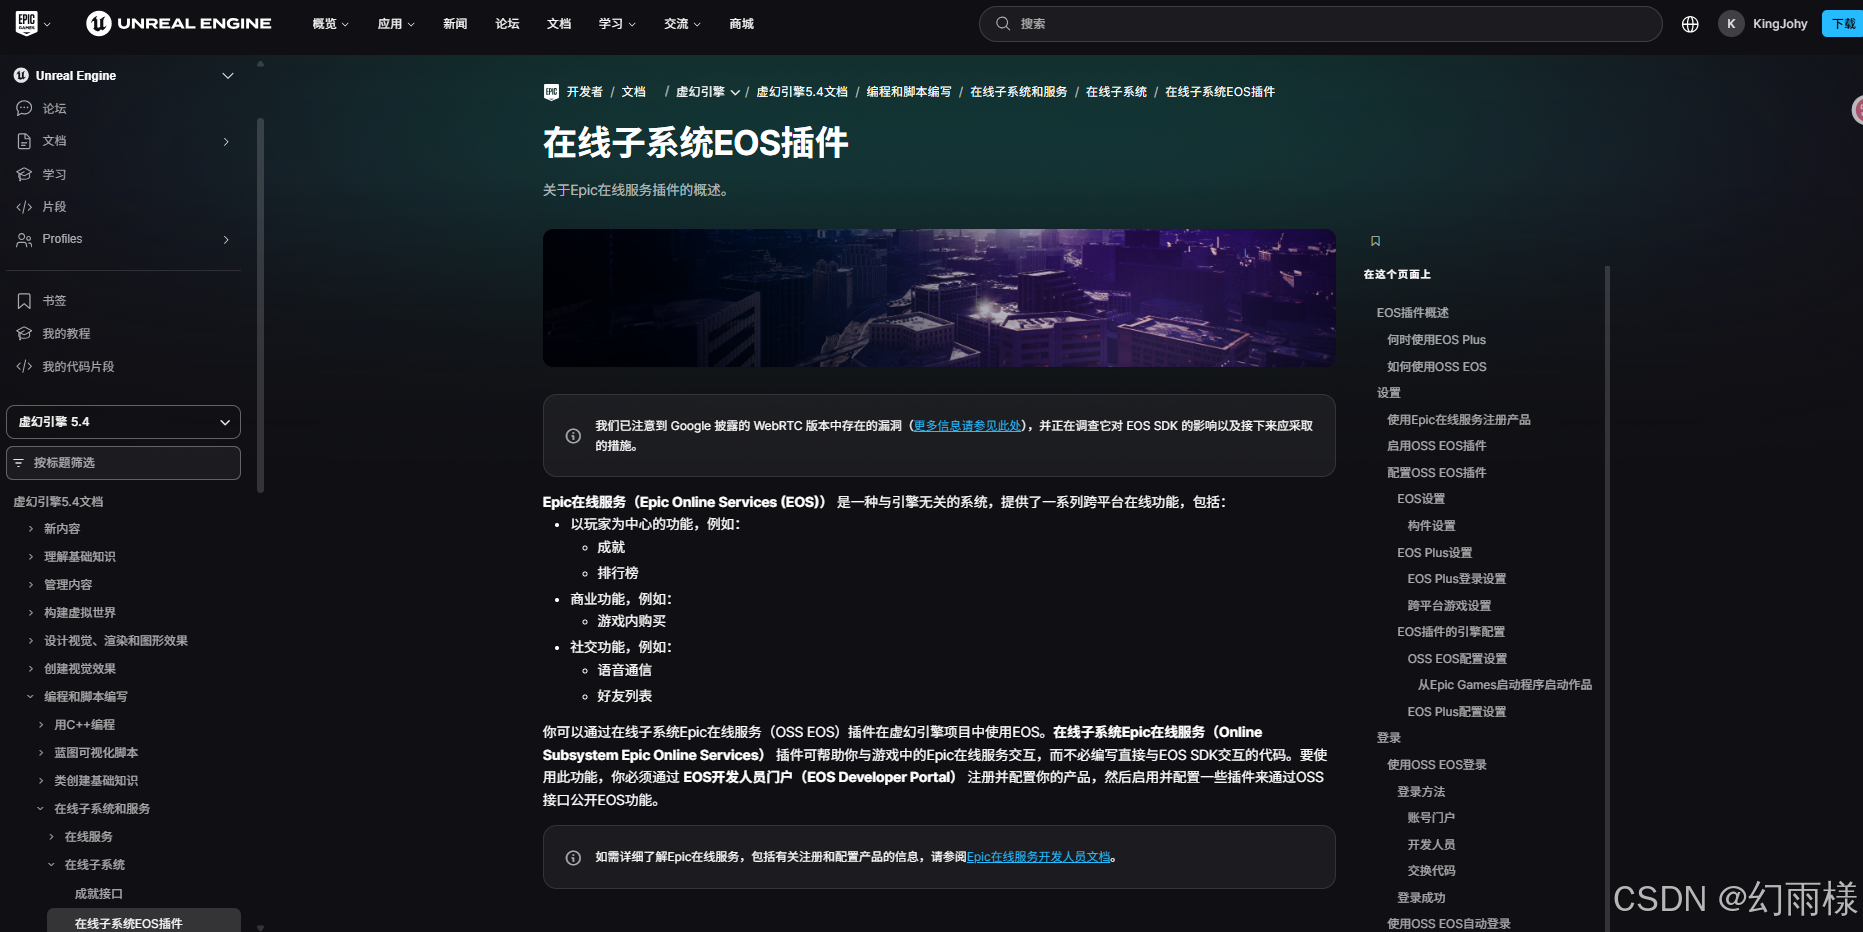Expand the Profiles sidebar submenu arrow
1863x932 pixels.
(x=226, y=240)
